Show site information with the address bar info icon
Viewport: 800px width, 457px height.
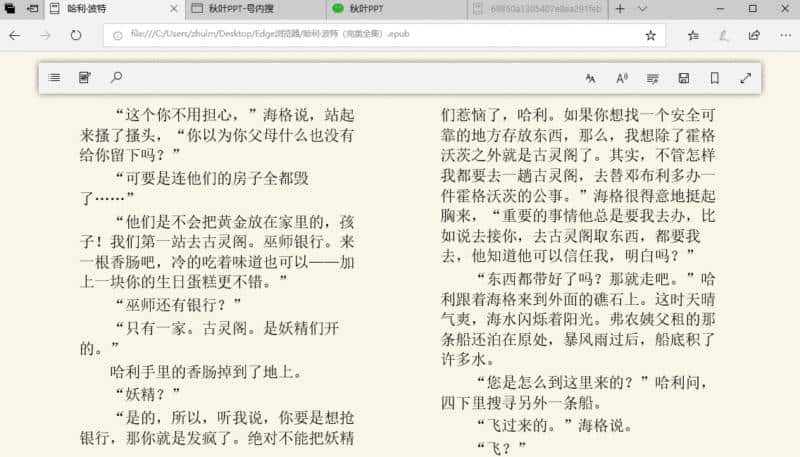pos(117,35)
